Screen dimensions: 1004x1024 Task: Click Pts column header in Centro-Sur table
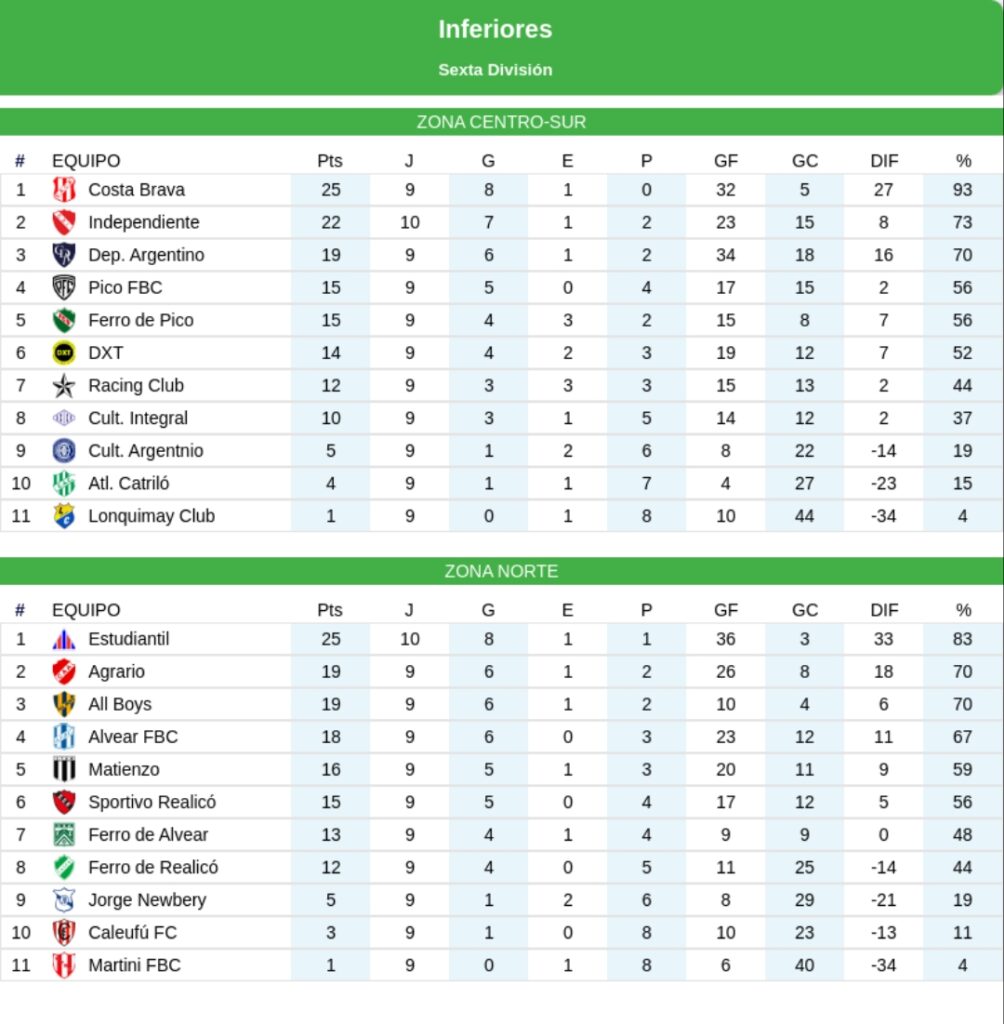[330, 161]
